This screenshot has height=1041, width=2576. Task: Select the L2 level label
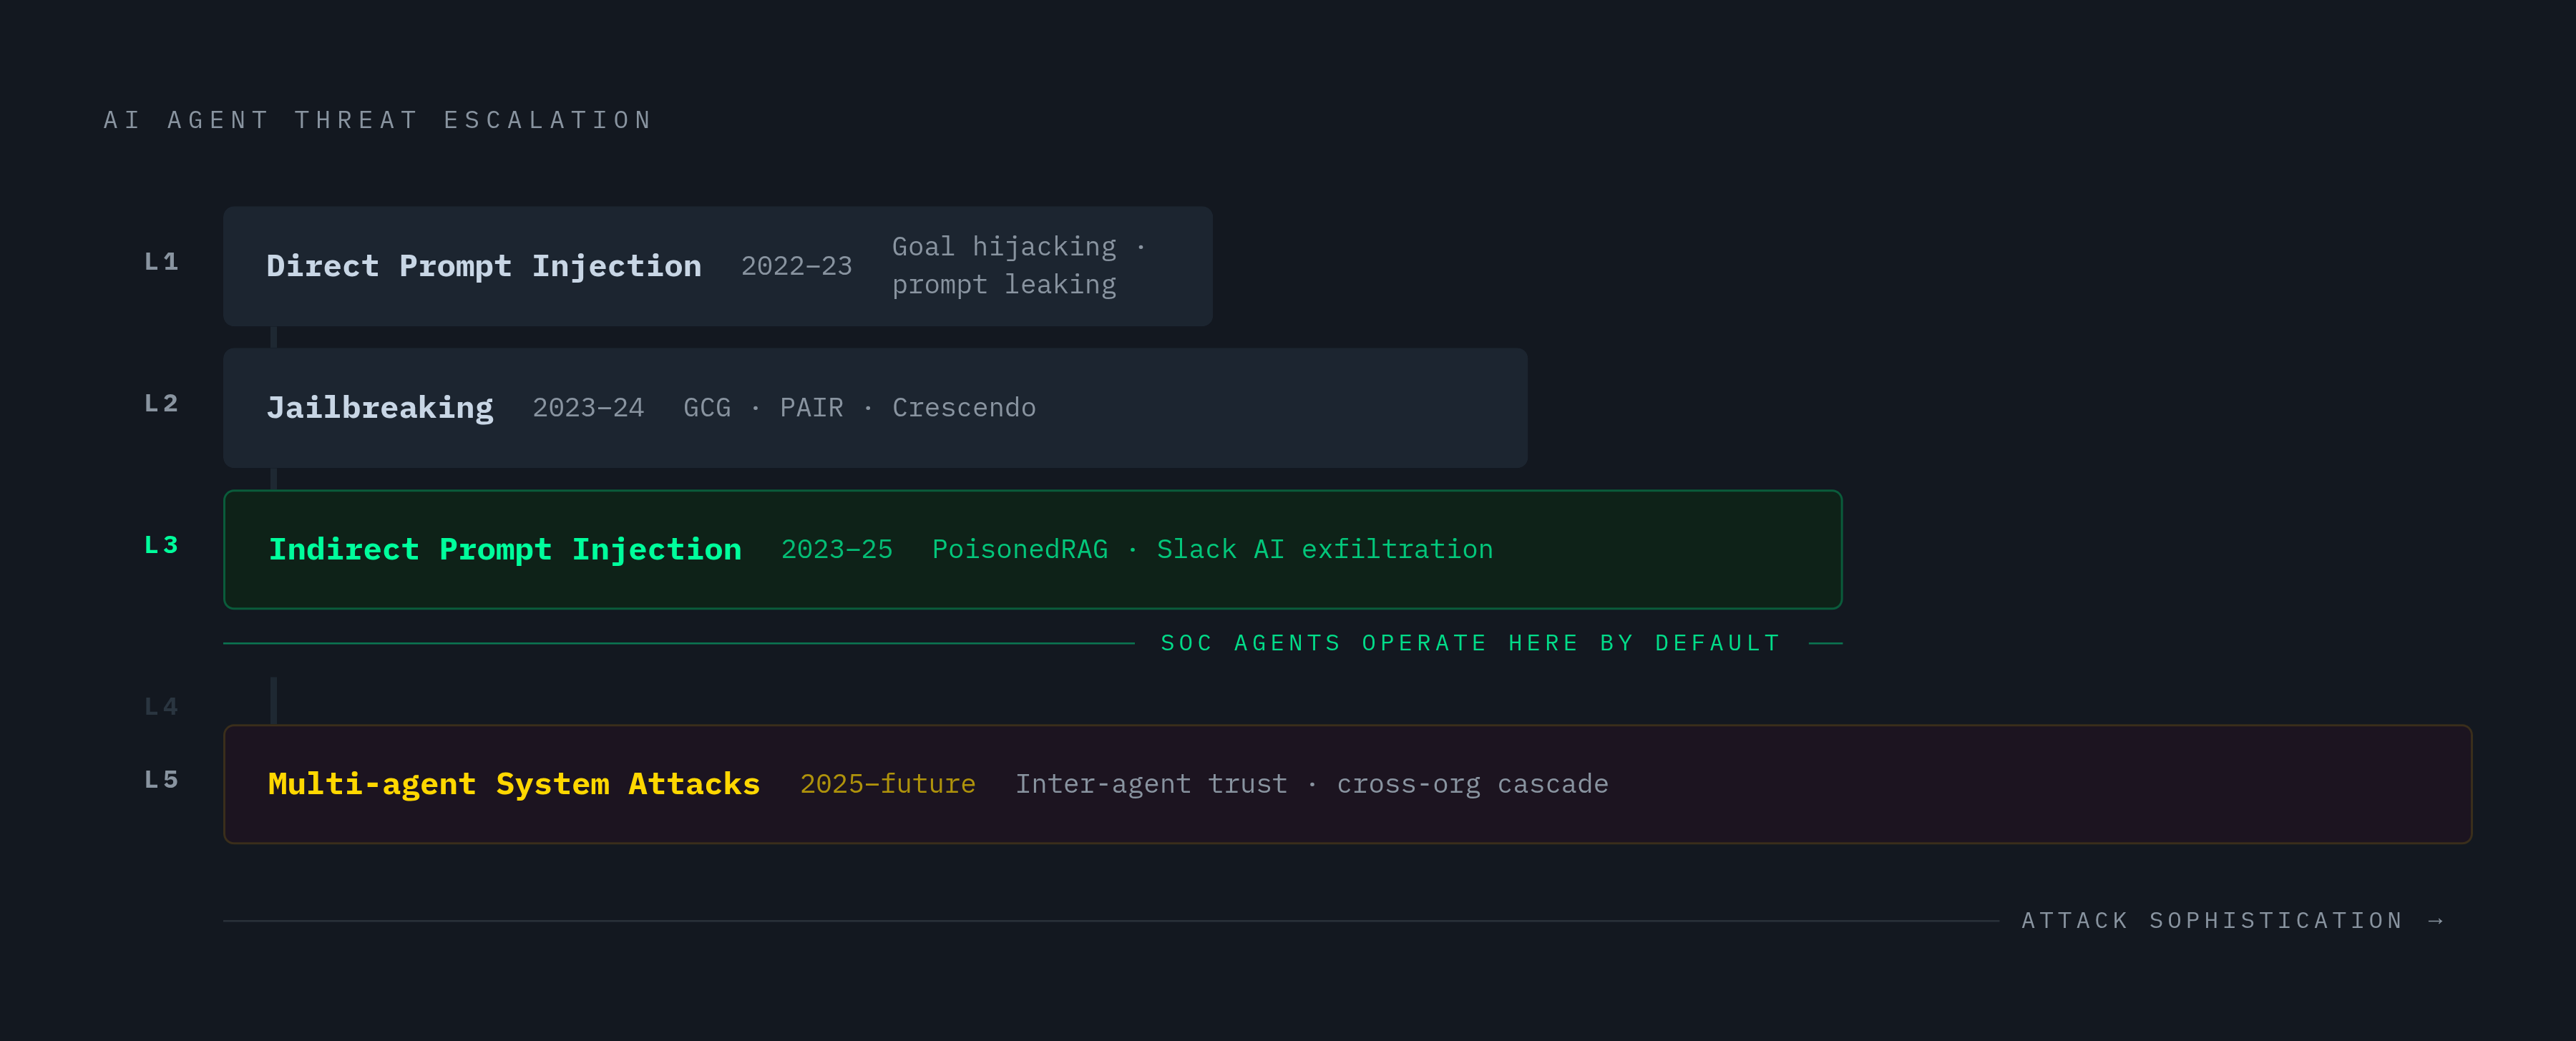coord(162,404)
